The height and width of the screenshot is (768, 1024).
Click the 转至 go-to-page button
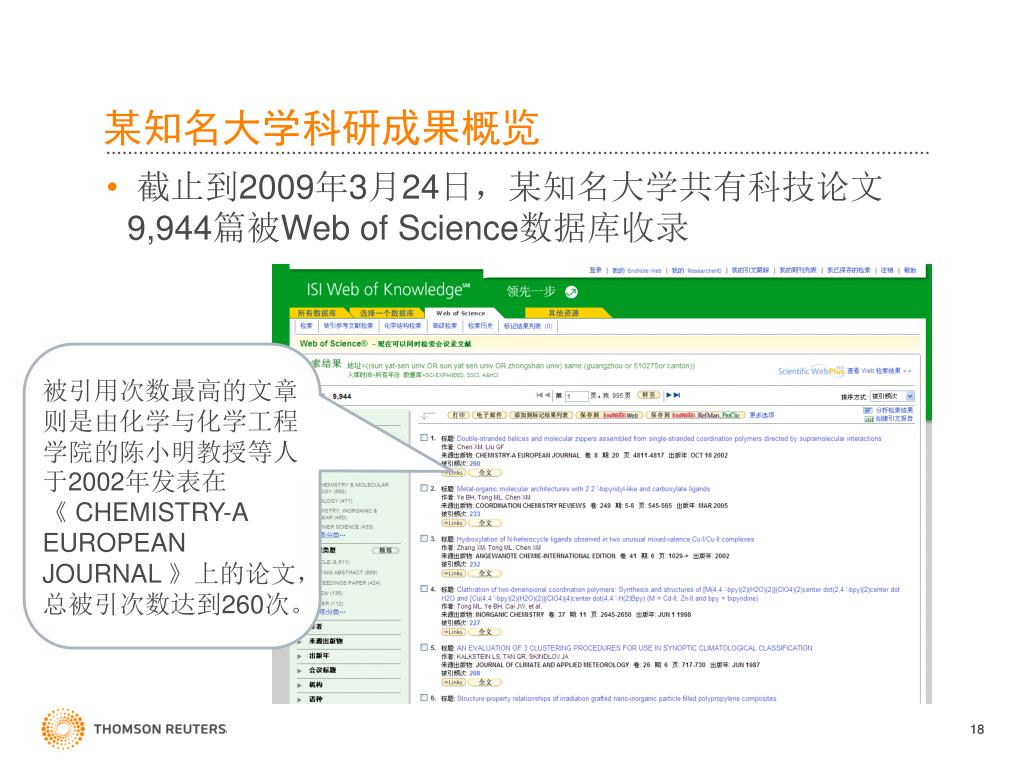(648, 395)
